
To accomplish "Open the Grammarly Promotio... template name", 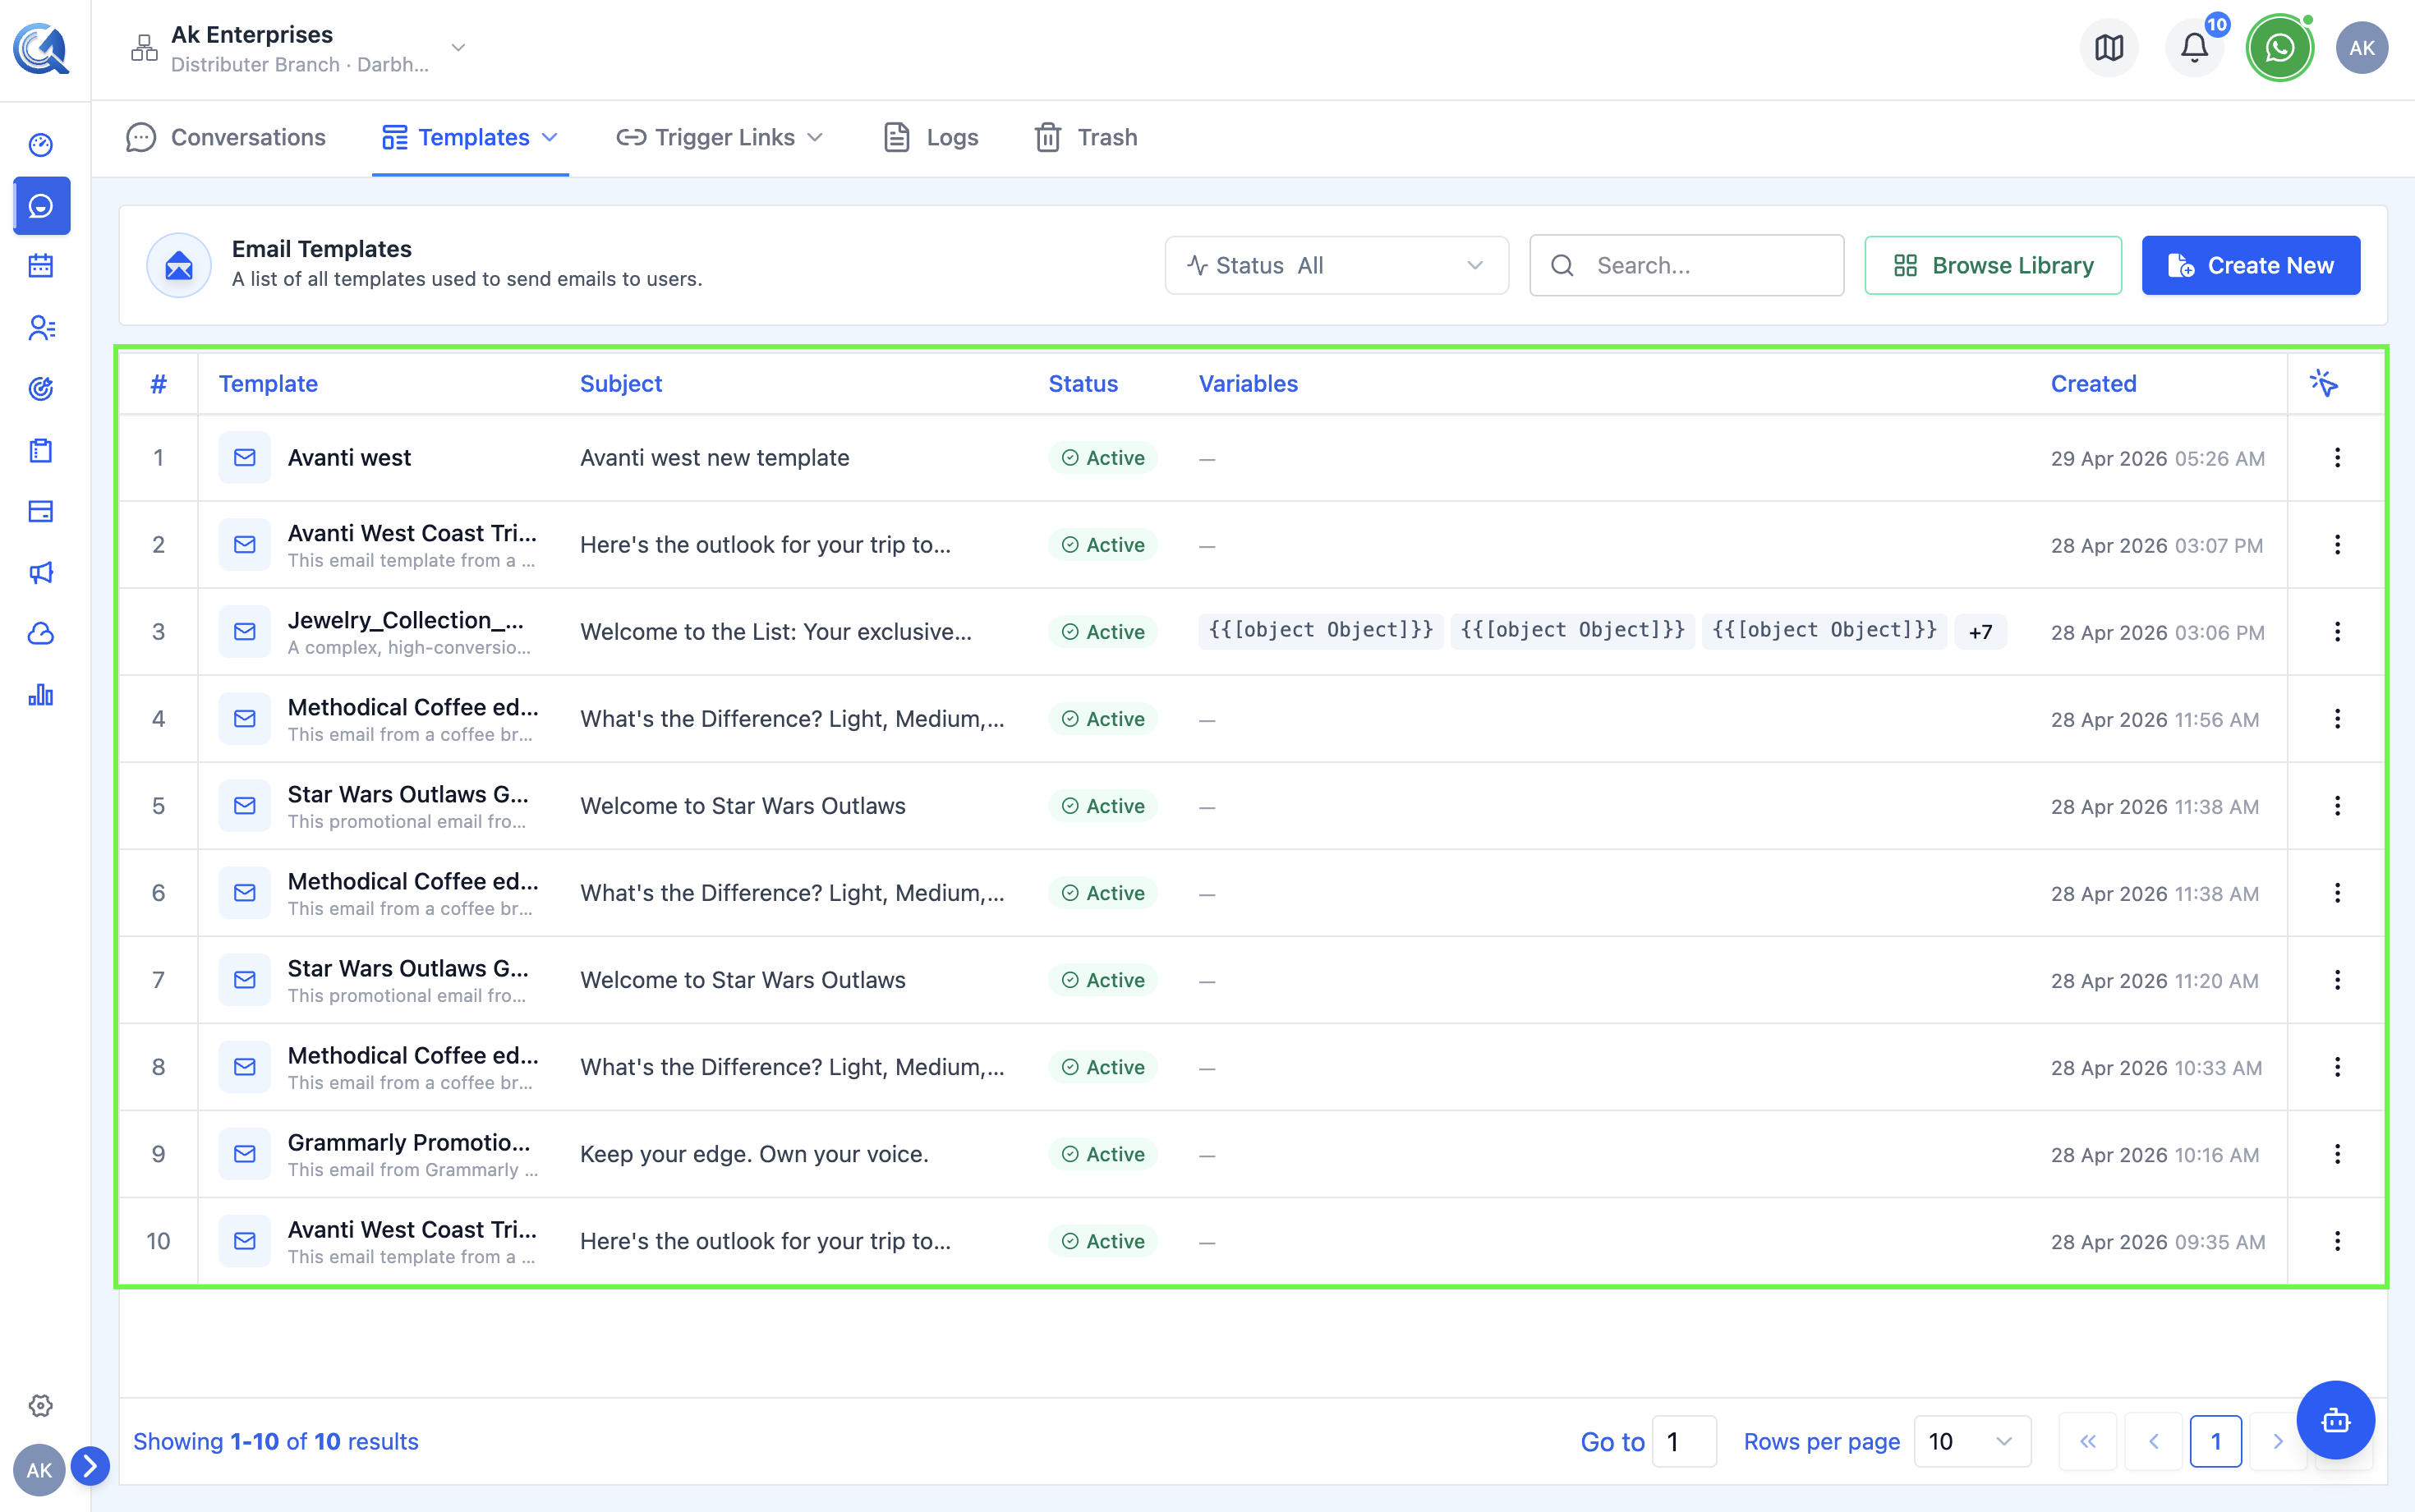I will 409,1142.
